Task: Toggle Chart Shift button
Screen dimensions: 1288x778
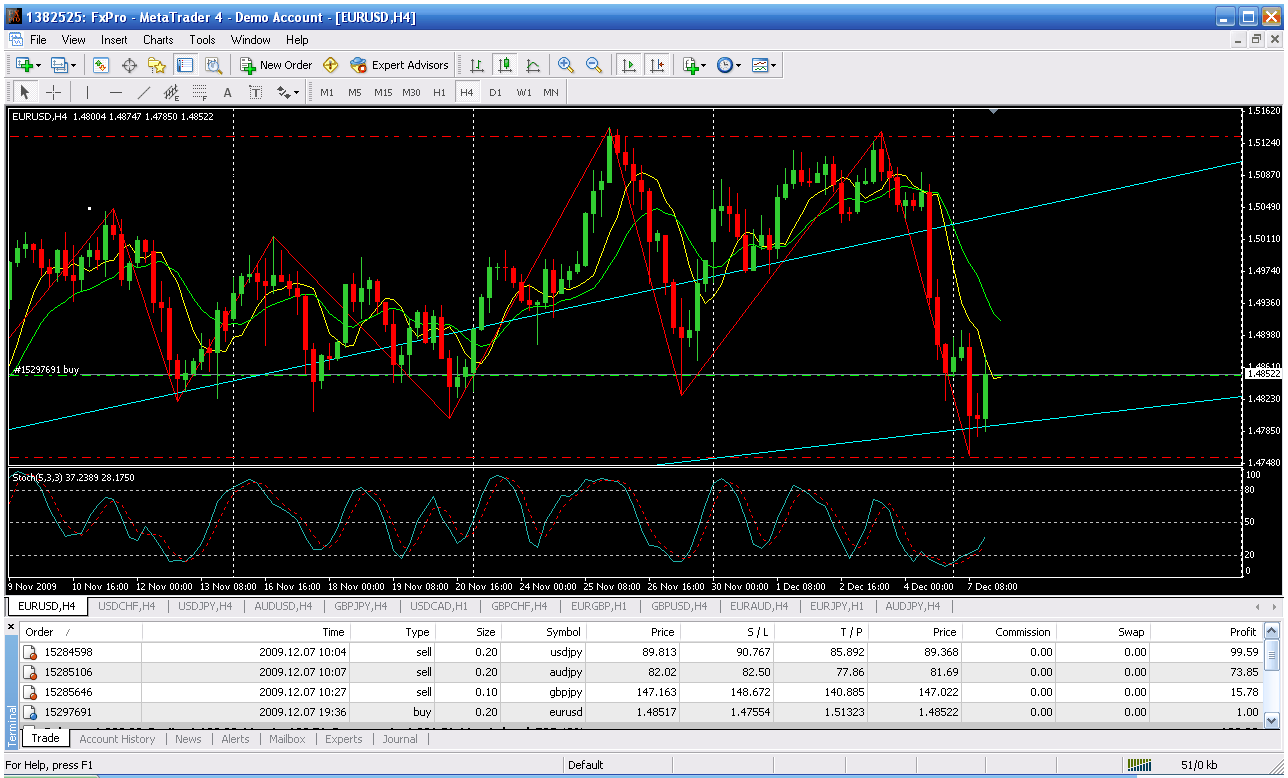Action: [656, 65]
